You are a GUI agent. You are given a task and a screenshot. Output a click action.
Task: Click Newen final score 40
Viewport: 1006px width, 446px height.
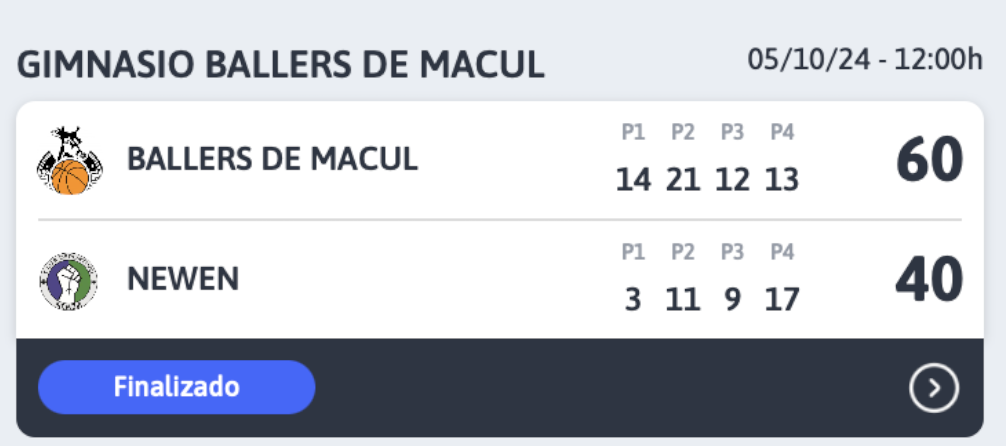coord(930,280)
